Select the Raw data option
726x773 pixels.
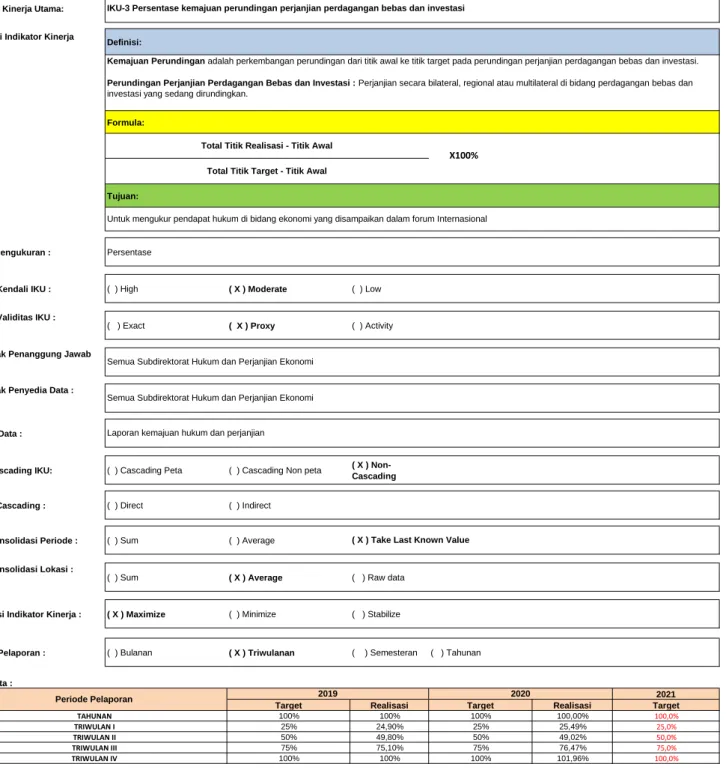[x=378, y=577]
